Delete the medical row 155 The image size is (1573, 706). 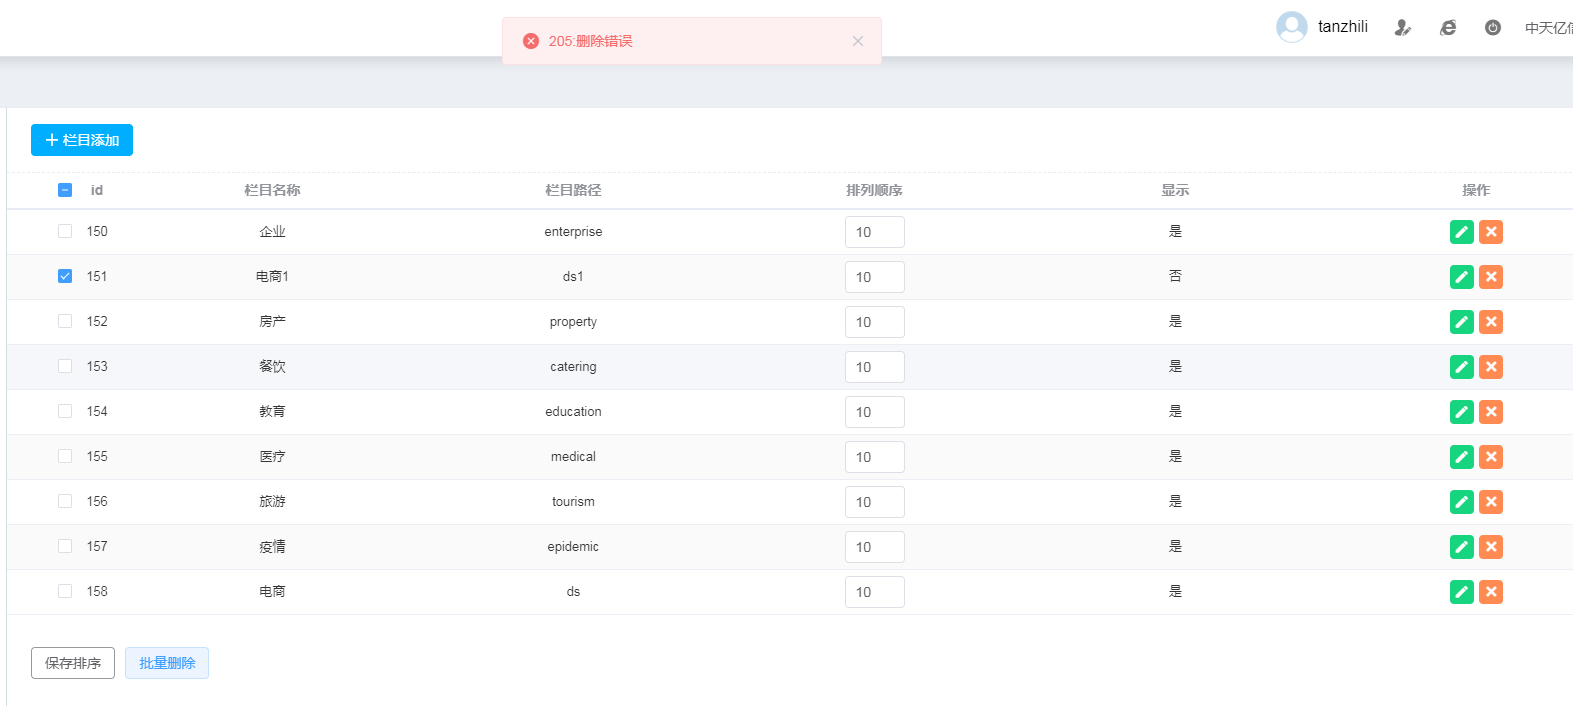[1491, 457]
